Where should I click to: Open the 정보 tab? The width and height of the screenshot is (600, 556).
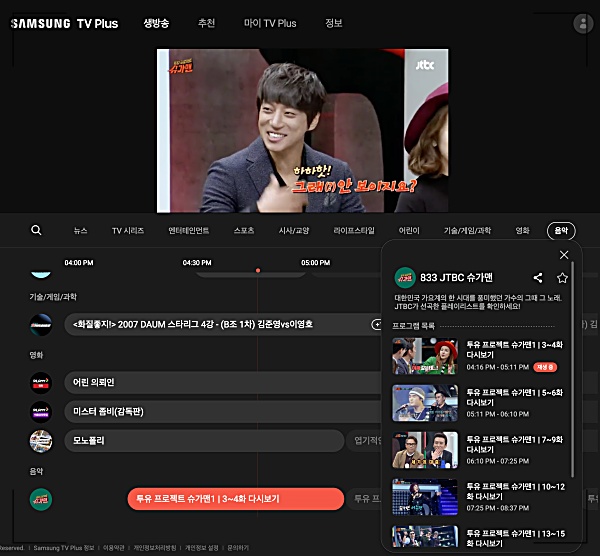tap(333, 23)
